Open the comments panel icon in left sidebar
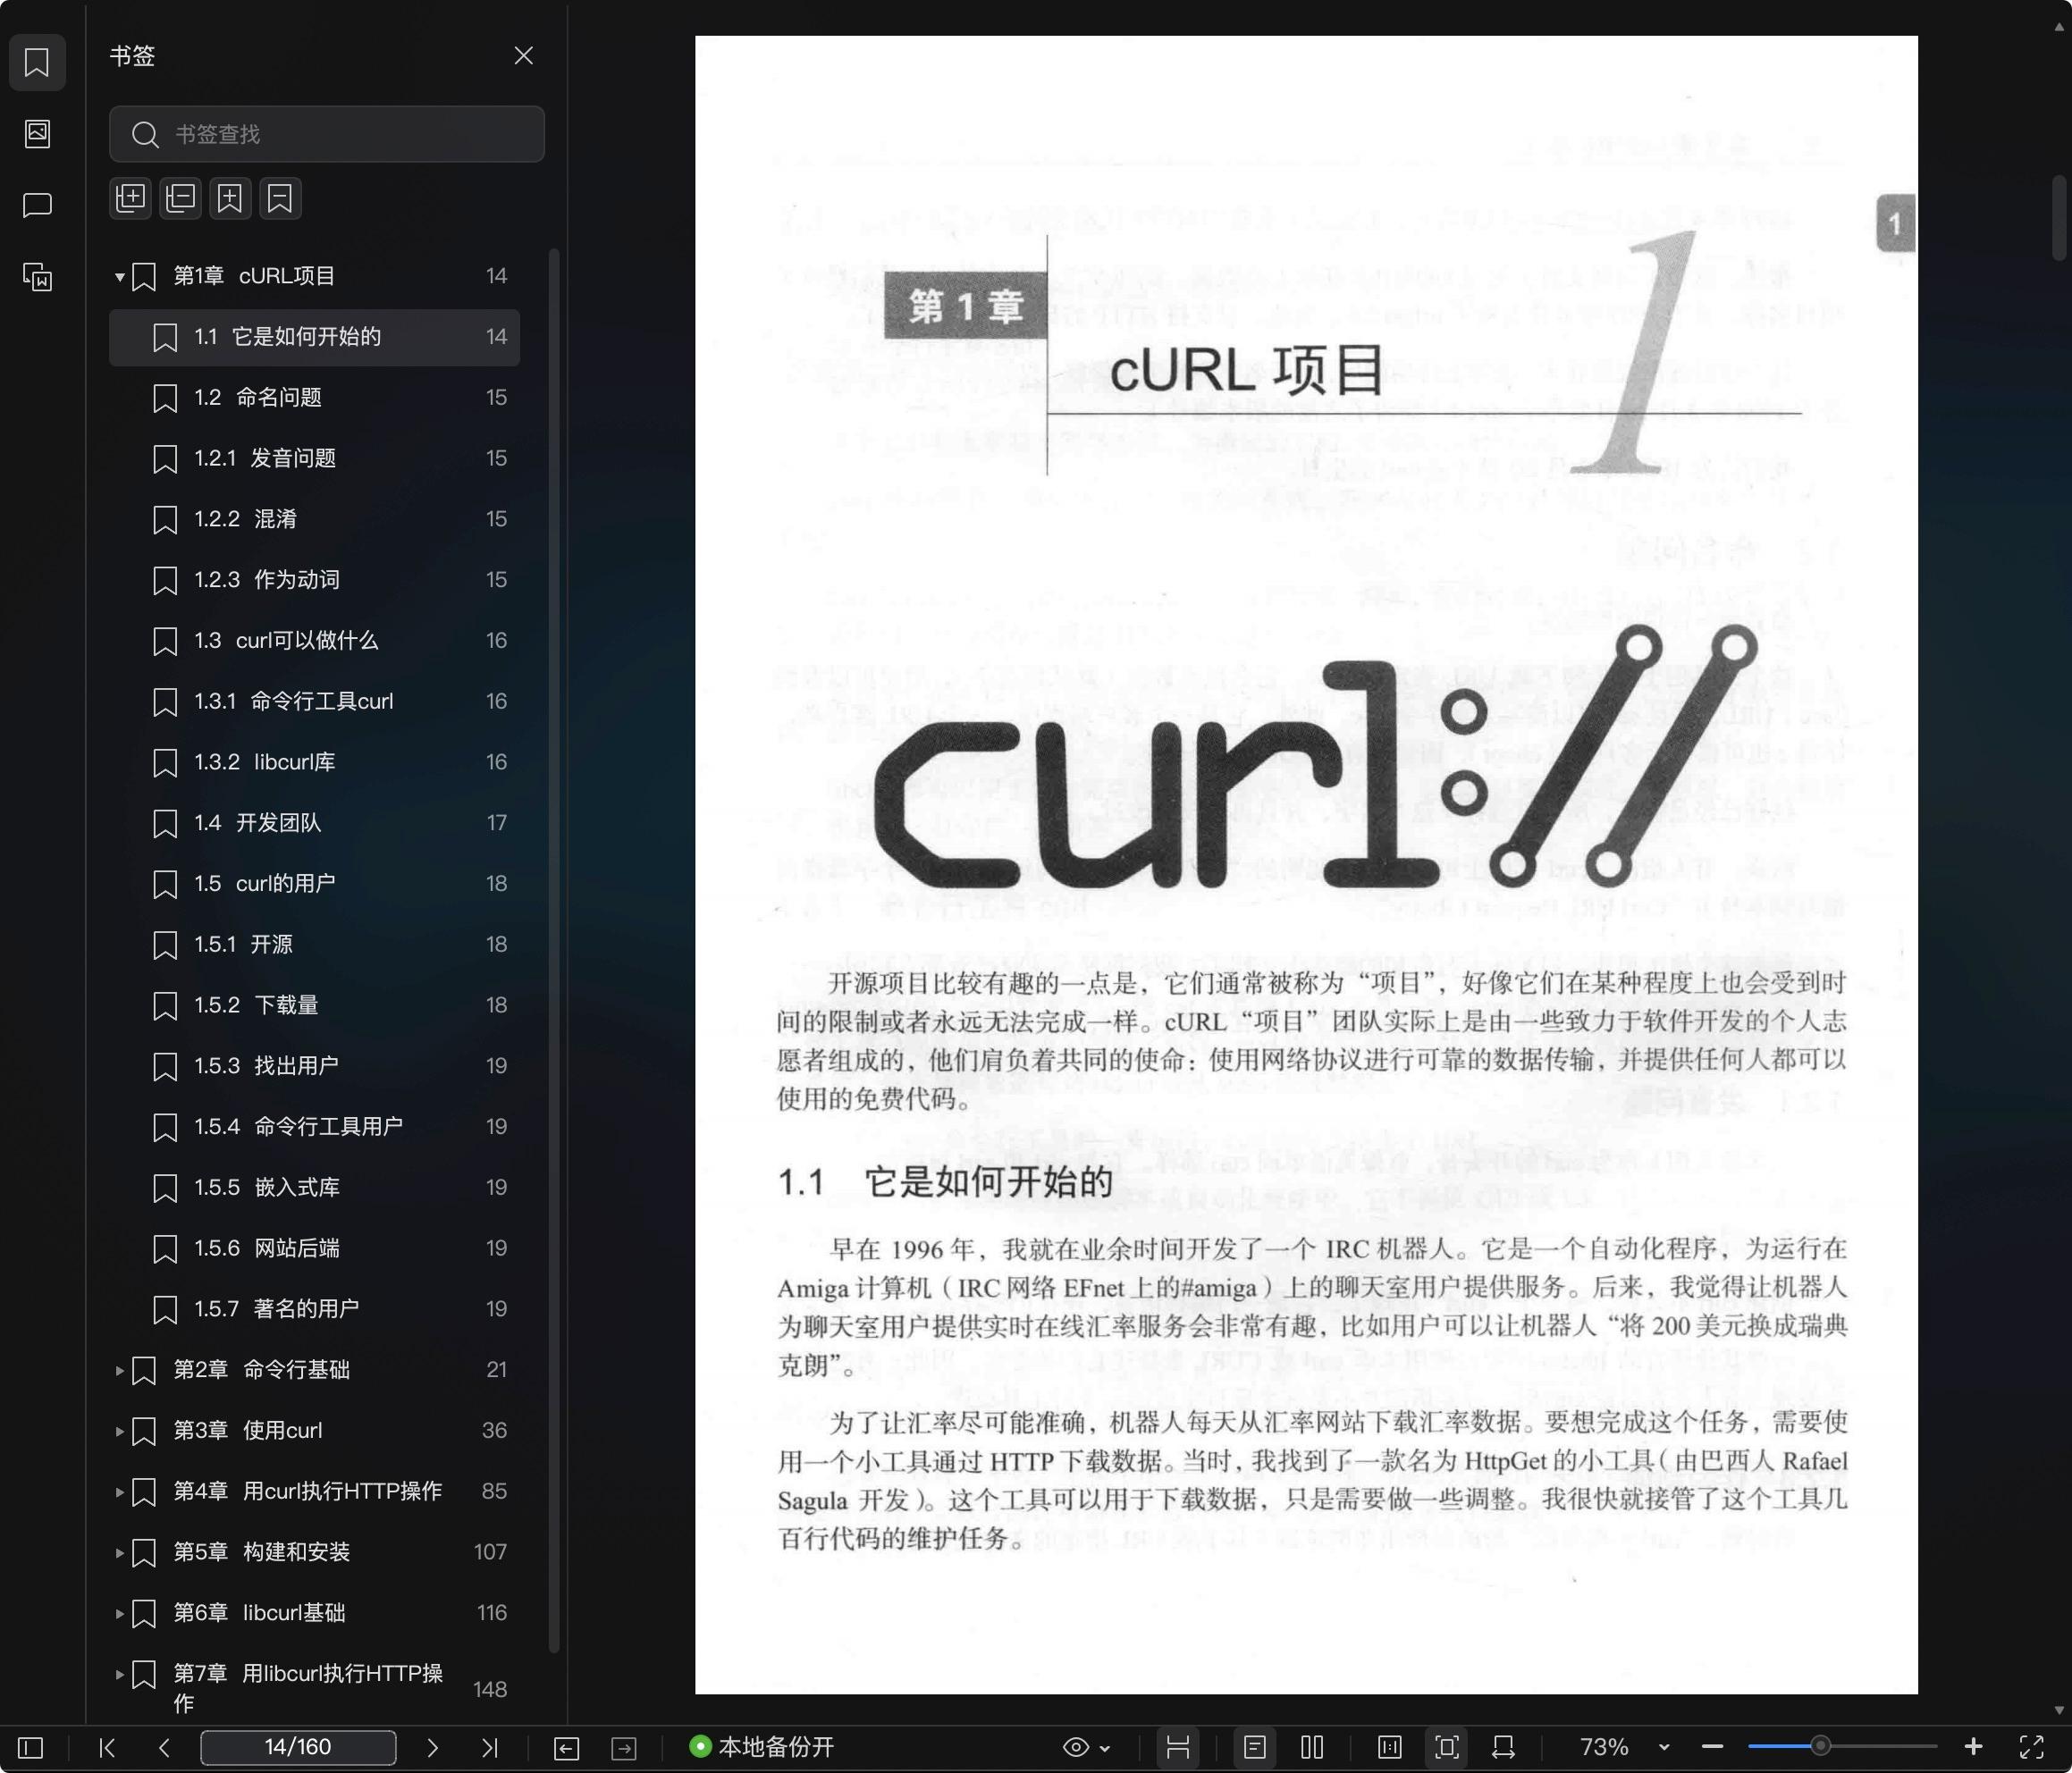 (x=37, y=205)
